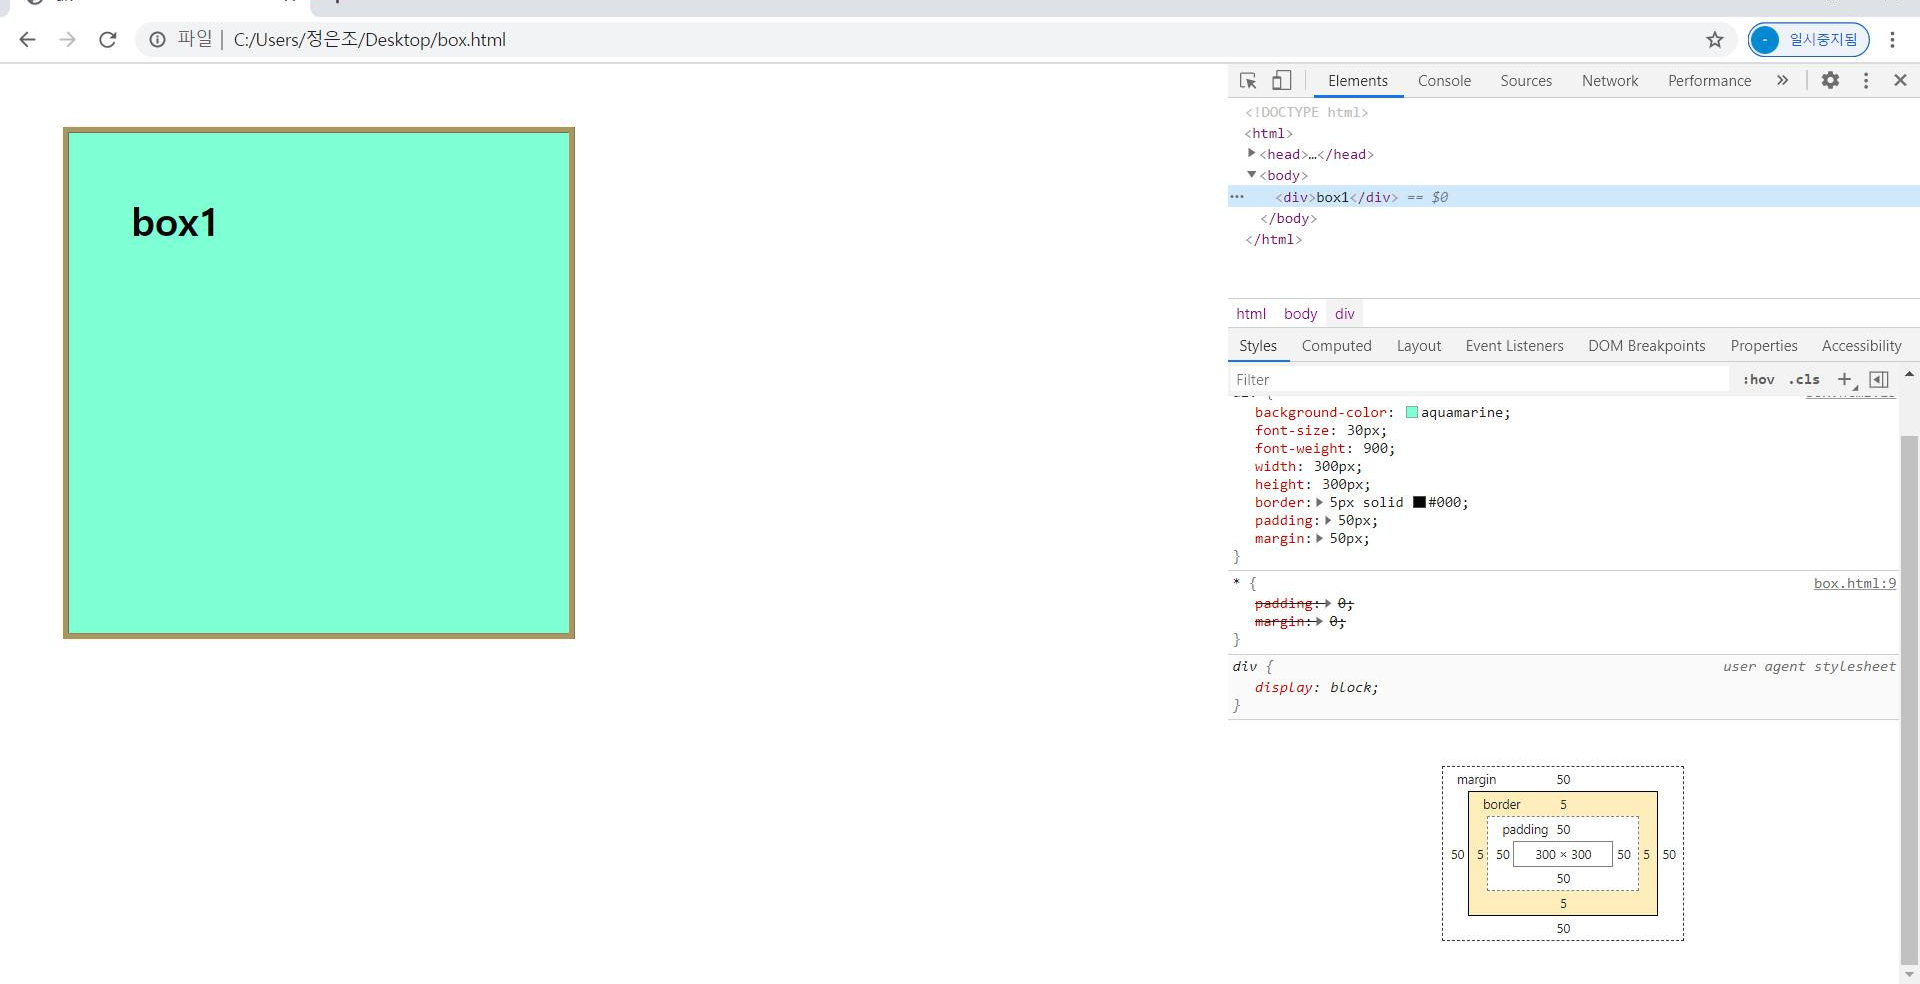Open the Computed pane
The image size is (1920, 984).
[1336, 346]
